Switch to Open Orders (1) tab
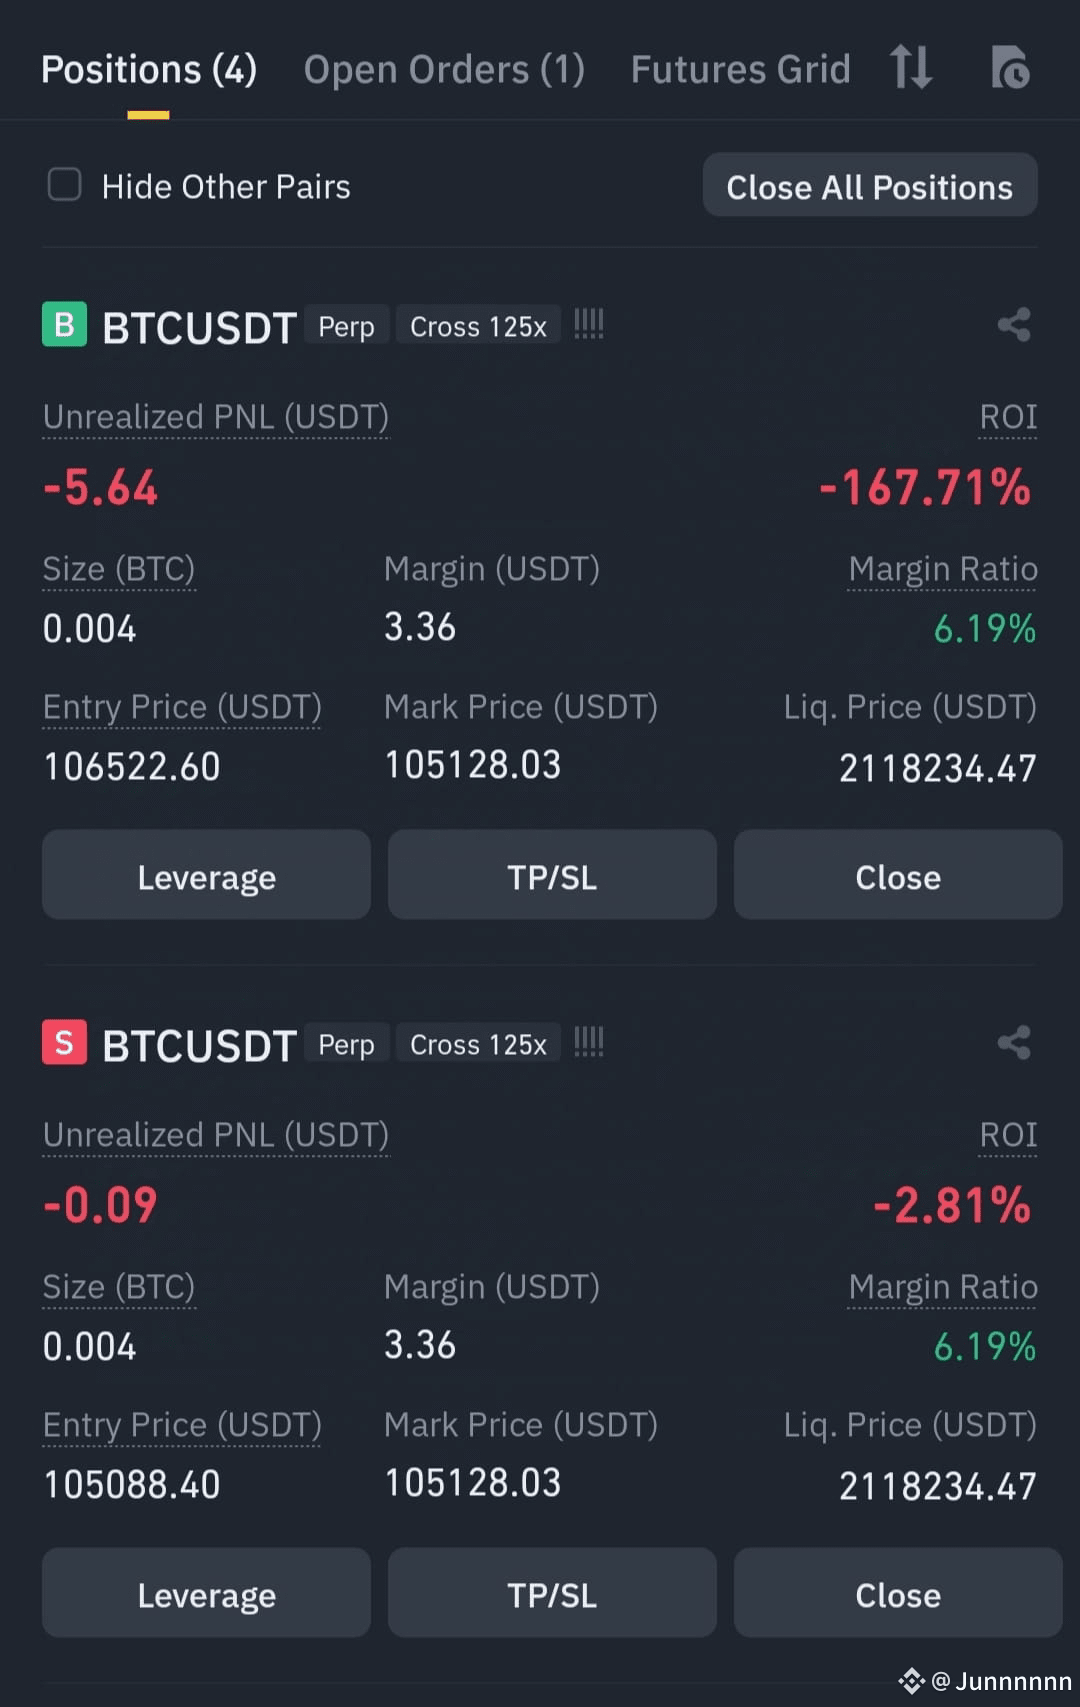 click(444, 70)
